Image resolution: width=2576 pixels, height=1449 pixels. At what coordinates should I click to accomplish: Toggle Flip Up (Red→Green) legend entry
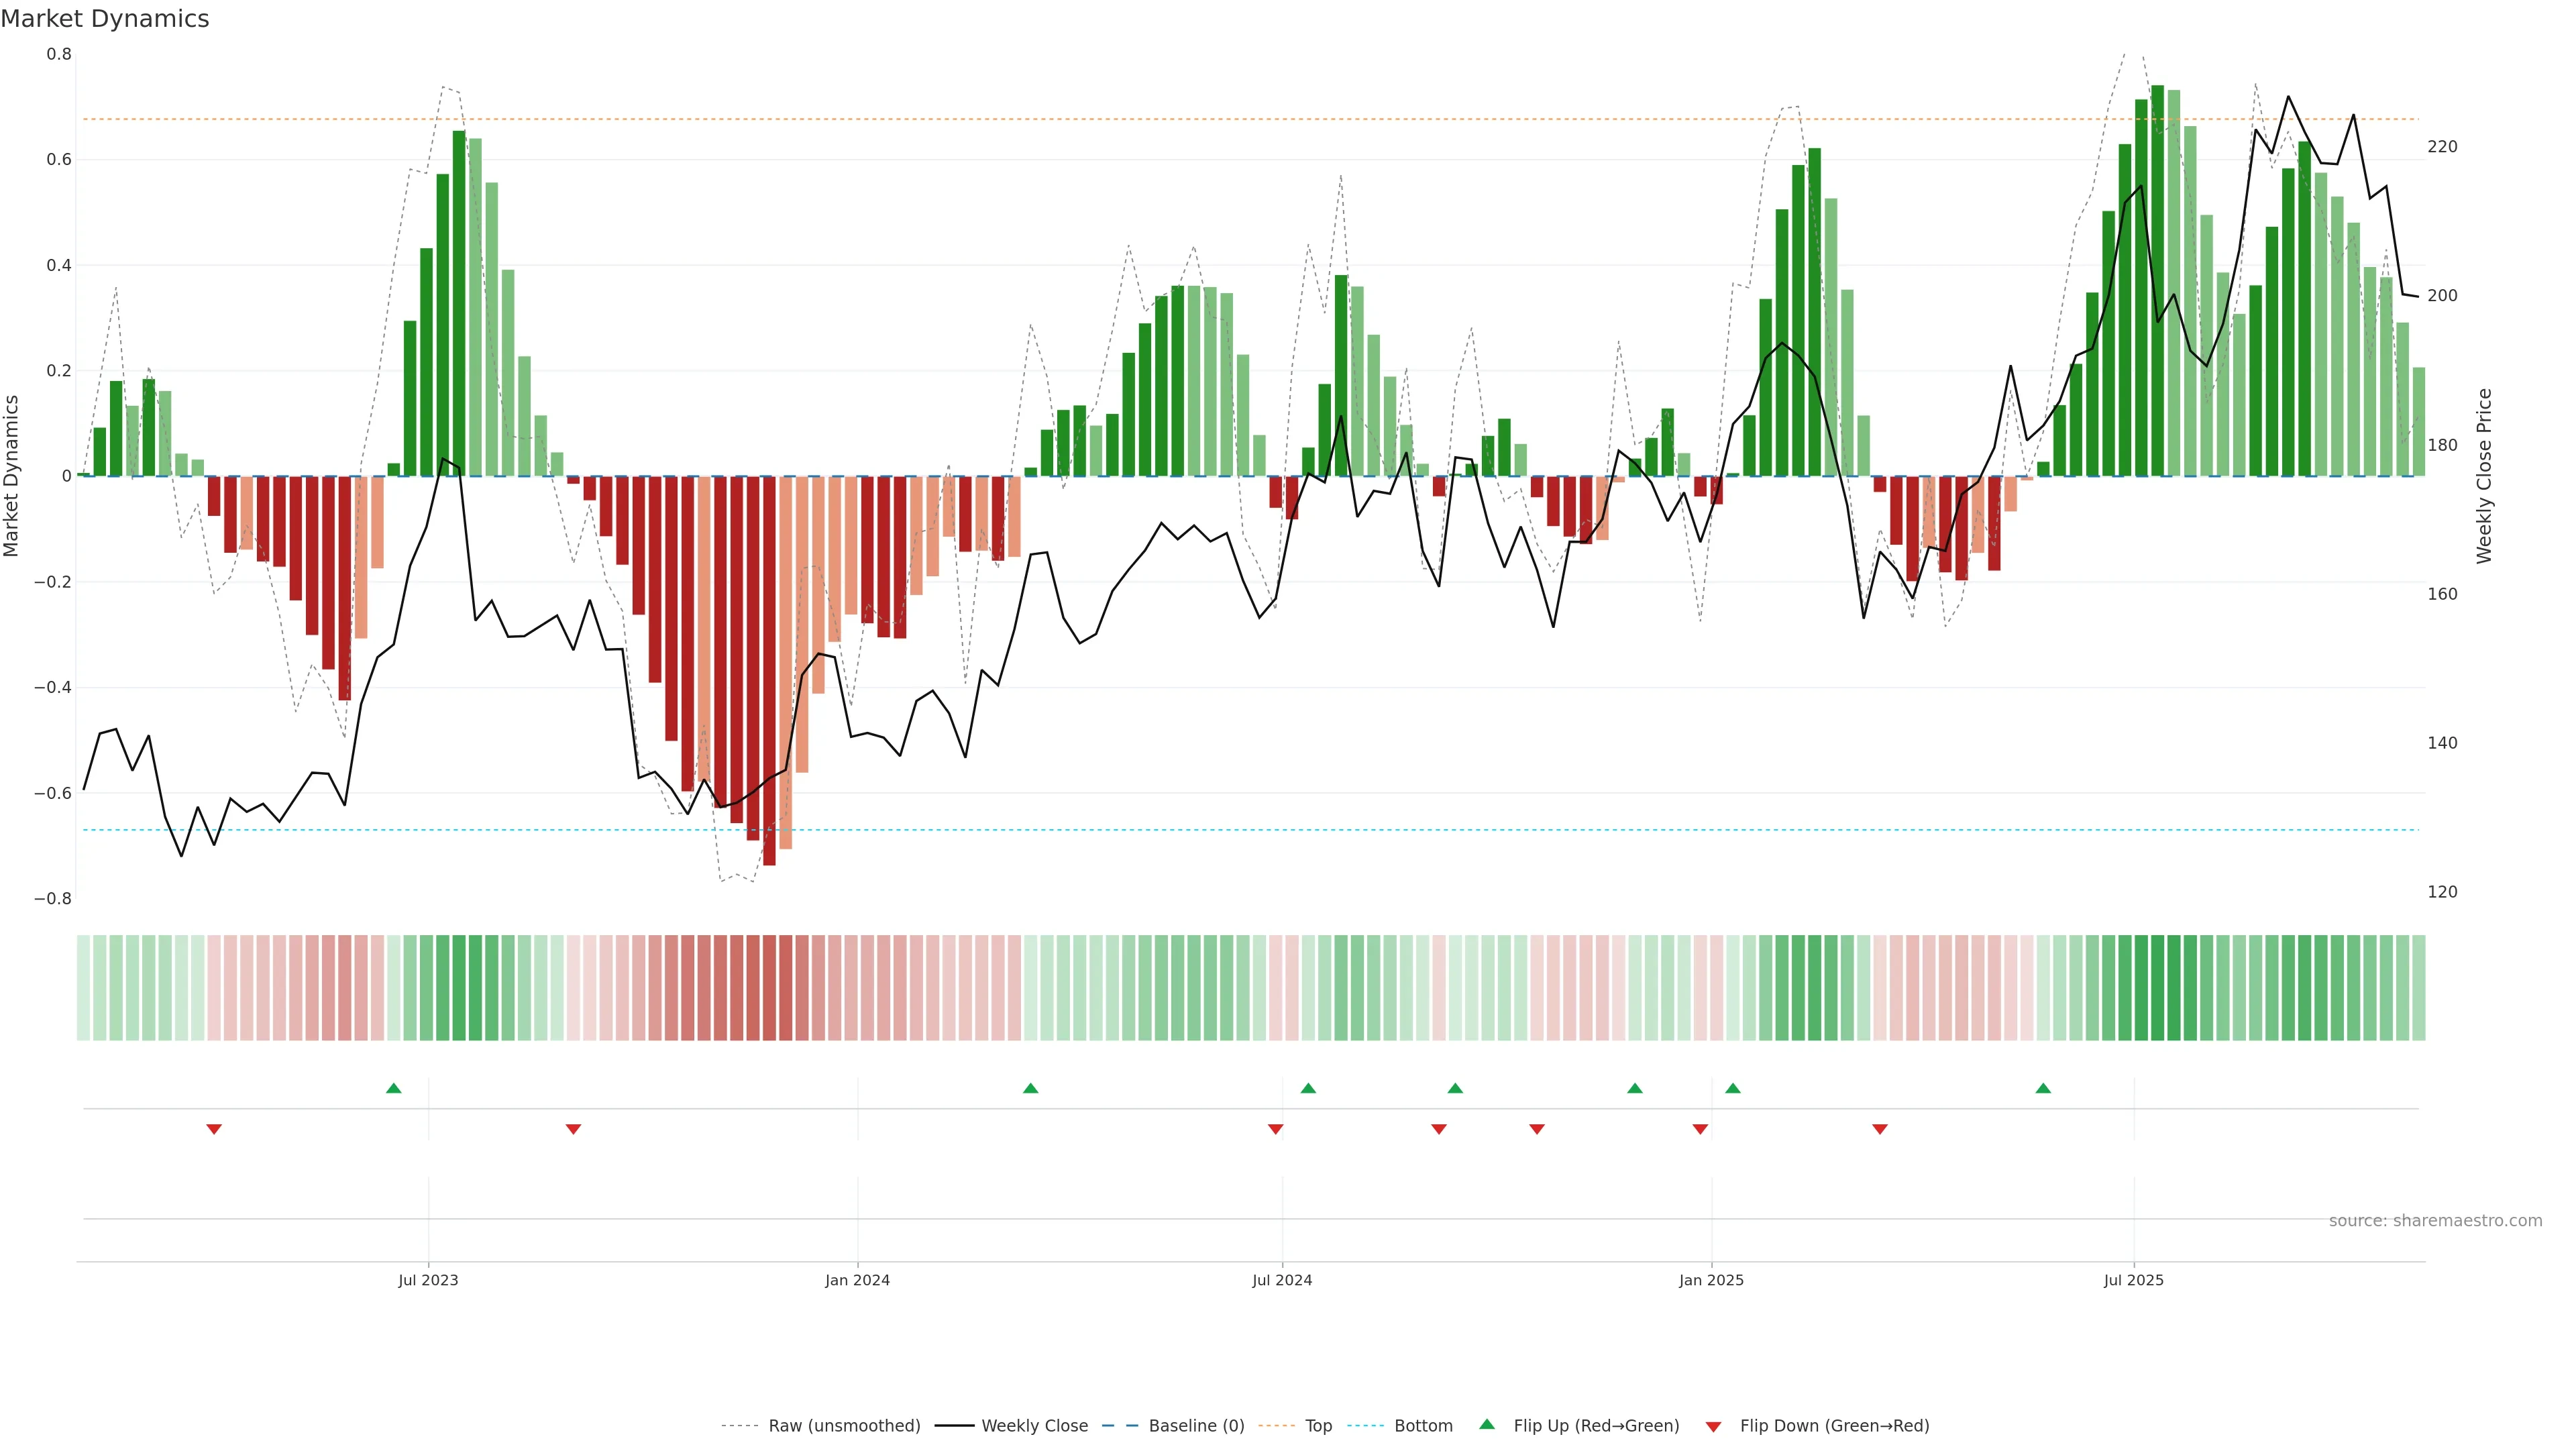(x=1596, y=1426)
